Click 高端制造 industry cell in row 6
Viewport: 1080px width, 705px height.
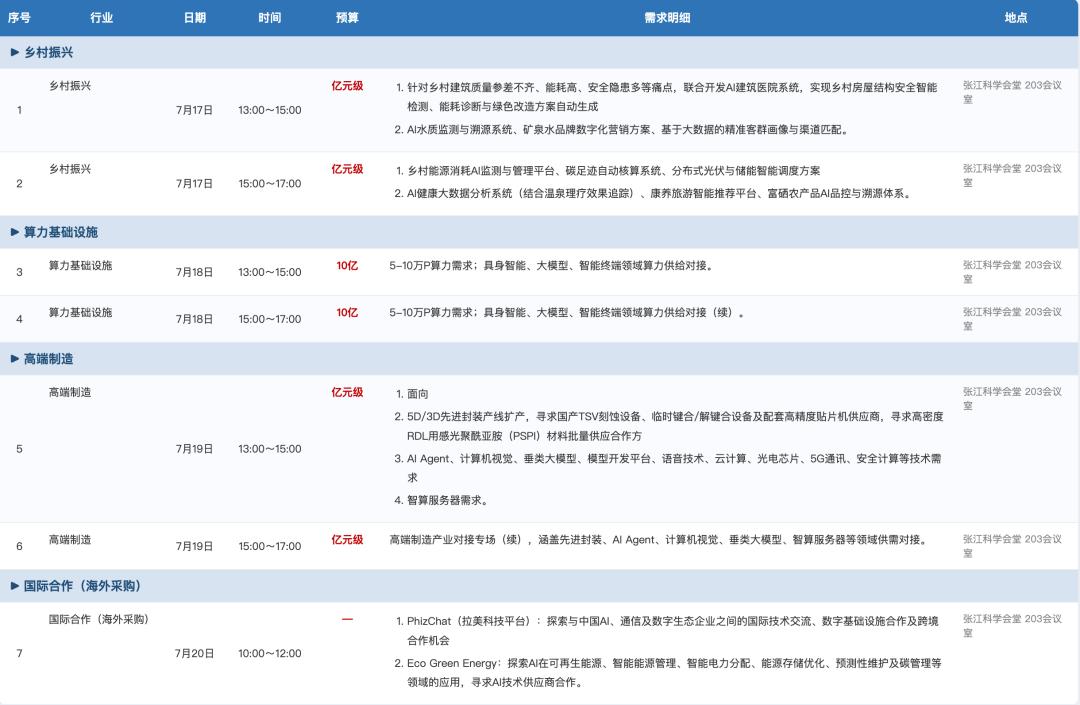pyautogui.click(x=70, y=540)
